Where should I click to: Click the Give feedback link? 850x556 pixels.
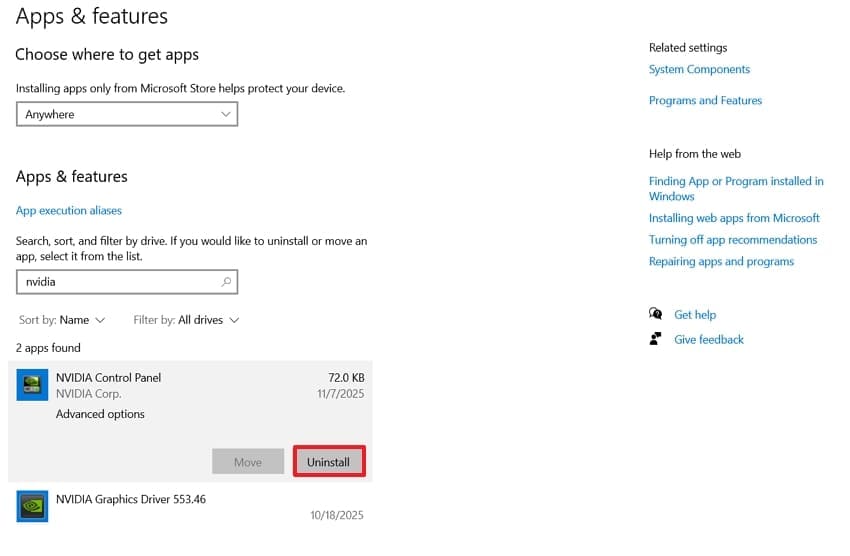click(709, 339)
